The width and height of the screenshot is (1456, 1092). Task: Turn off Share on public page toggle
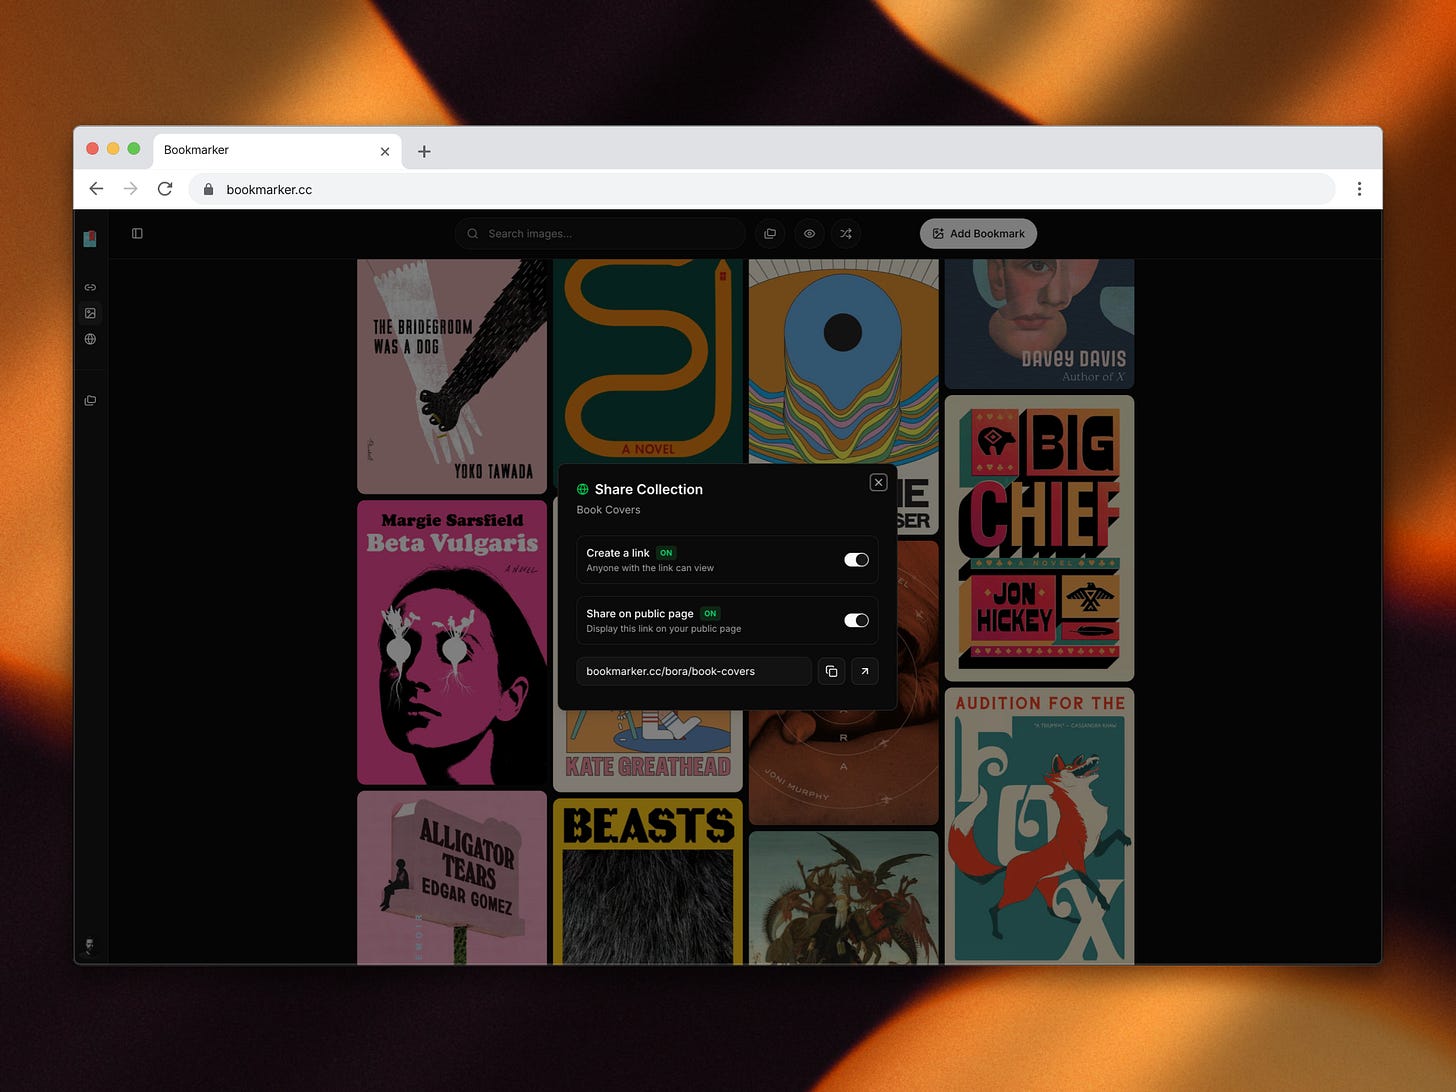point(856,620)
